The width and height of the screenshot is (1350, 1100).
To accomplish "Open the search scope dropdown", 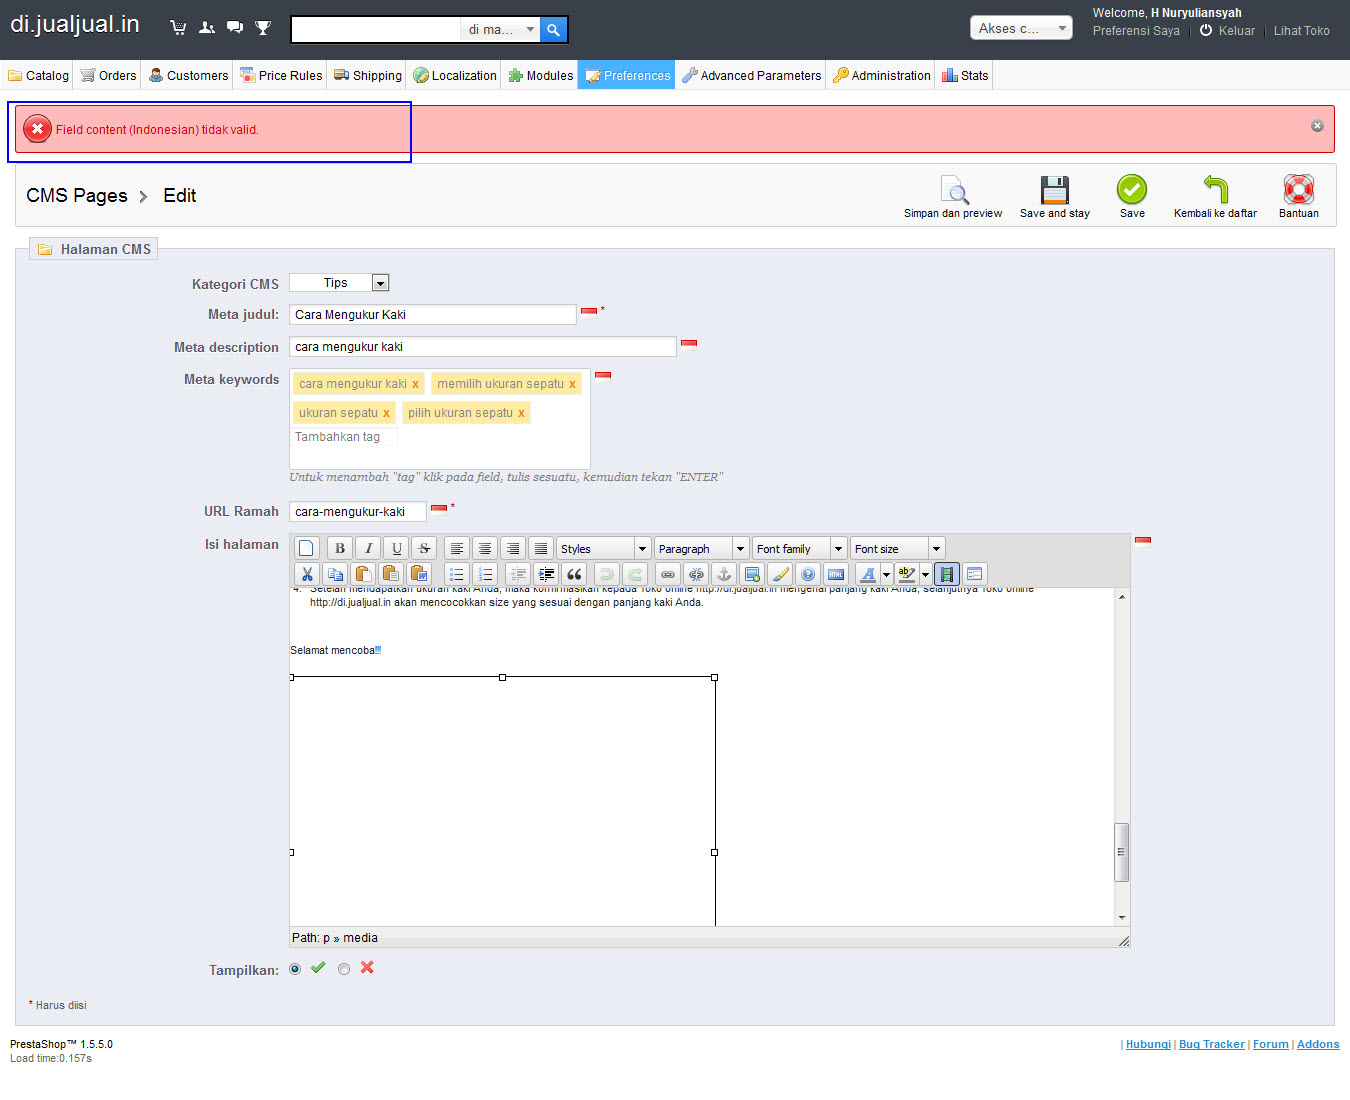I will [500, 30].
